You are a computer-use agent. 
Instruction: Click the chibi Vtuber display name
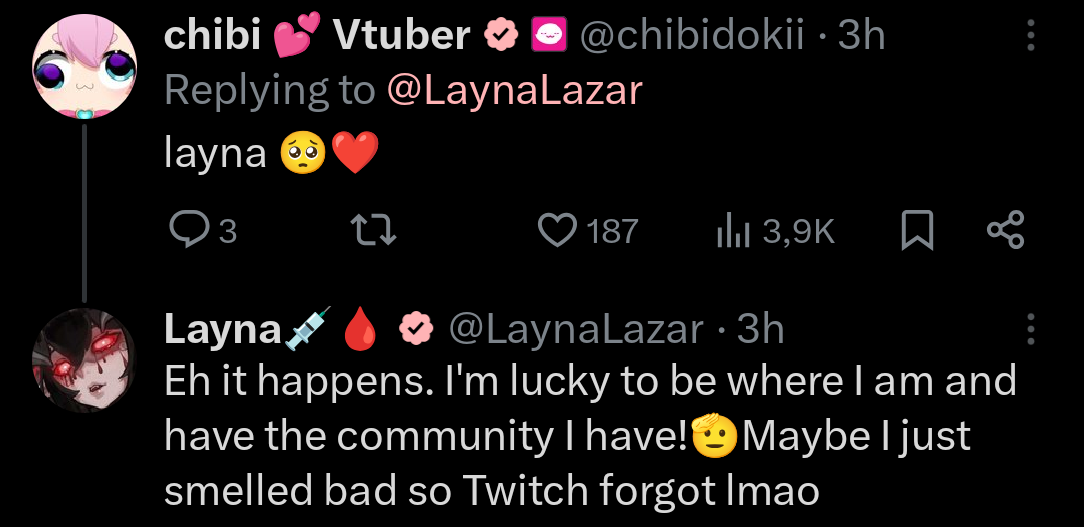pyautogui.click(x=317, y=37)
